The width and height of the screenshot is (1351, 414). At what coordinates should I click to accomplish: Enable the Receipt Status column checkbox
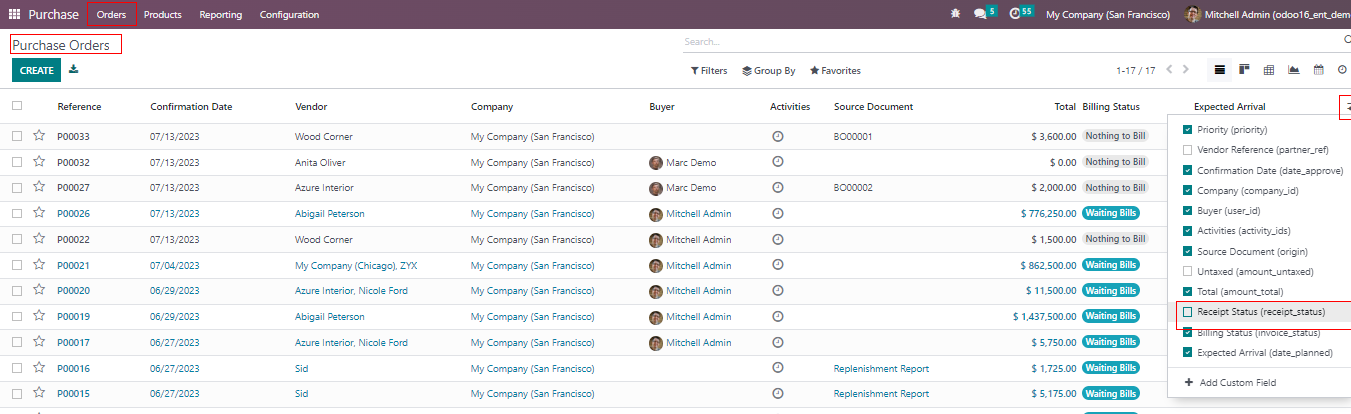pyautogui.click(x=1187, y=313)
